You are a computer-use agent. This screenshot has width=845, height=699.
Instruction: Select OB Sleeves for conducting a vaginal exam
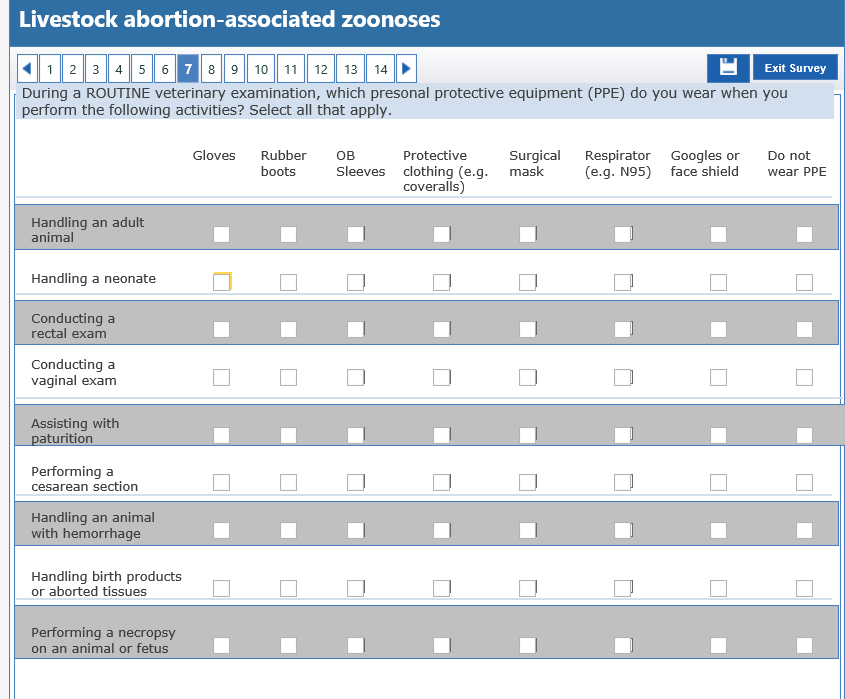355,377
